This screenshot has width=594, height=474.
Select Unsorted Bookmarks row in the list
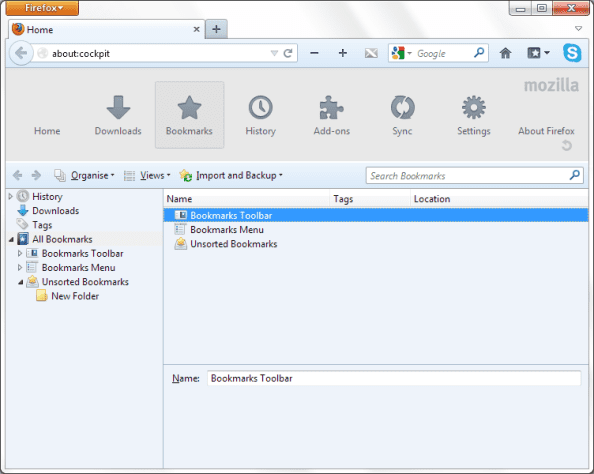376,244
